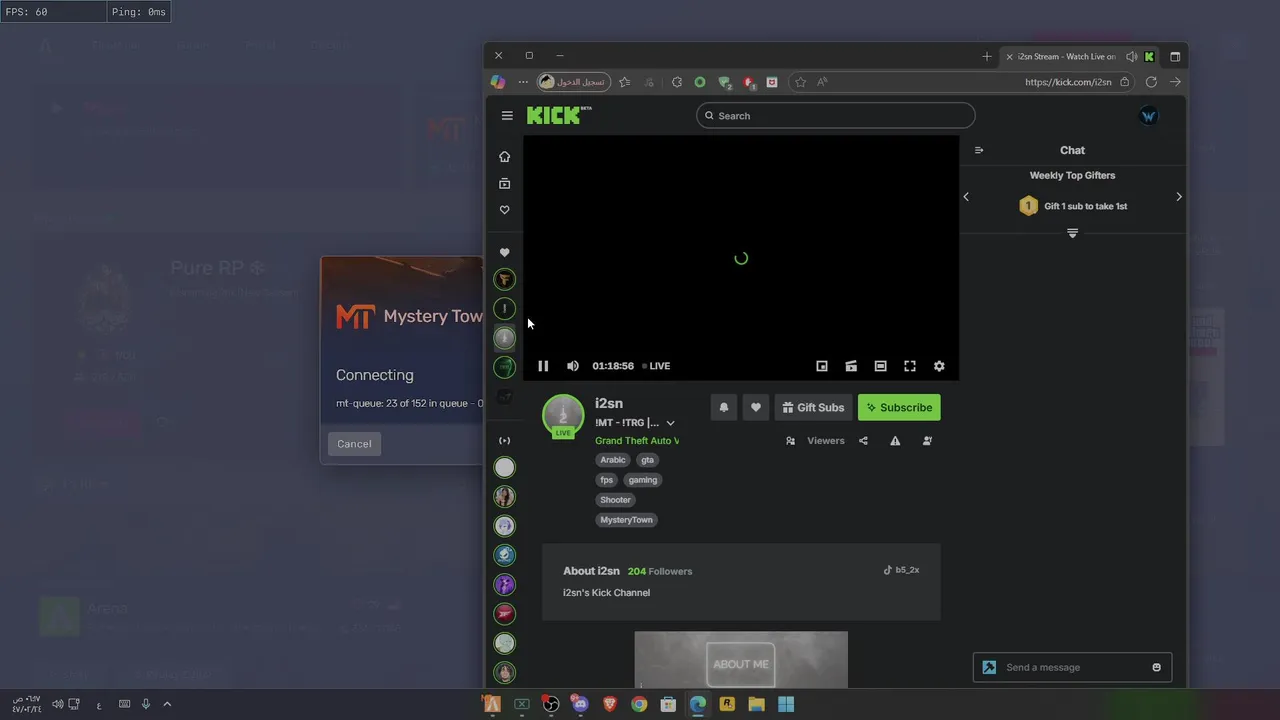Go to Home in the Kick sidebar
Screen dimensions: 1280x720
pyautogui.click(x=504, y=157)
